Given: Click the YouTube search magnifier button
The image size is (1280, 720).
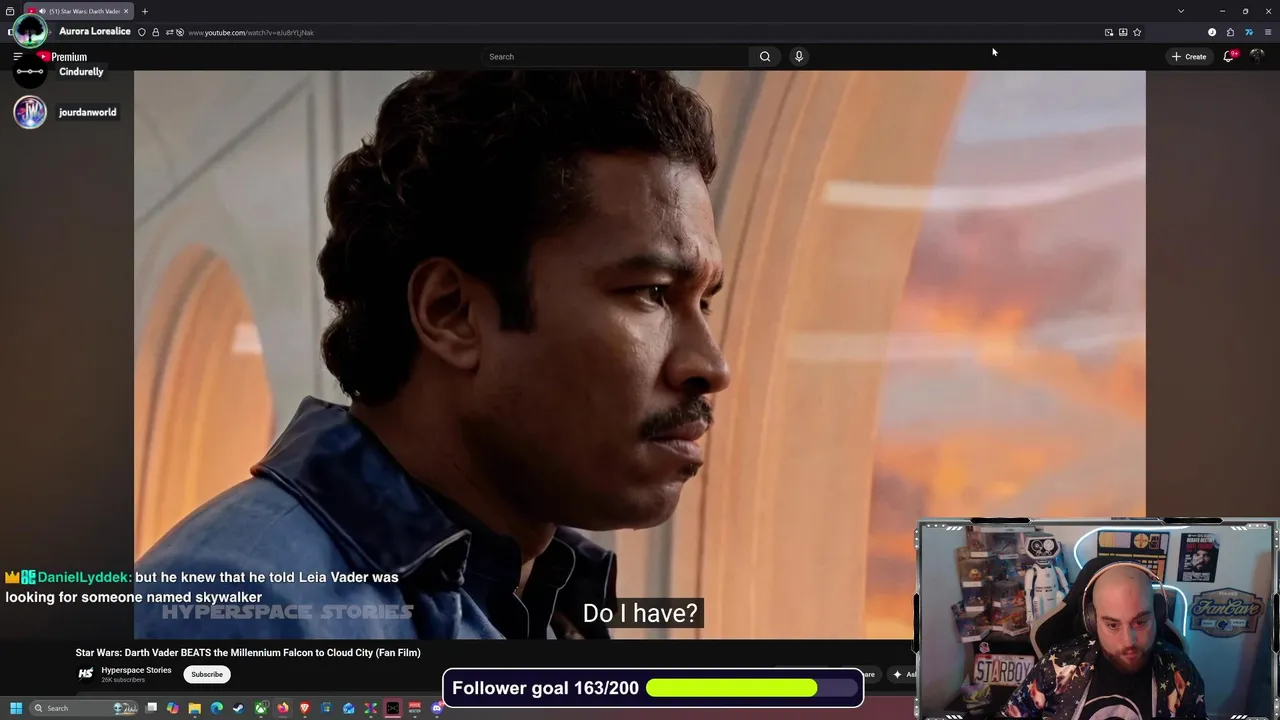Looking at the screenshot, I should pos(765,57).
